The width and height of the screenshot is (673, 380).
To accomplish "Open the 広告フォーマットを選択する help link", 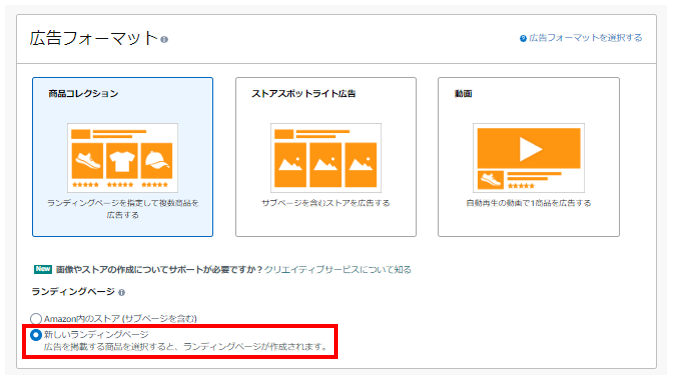I will 585,38.
